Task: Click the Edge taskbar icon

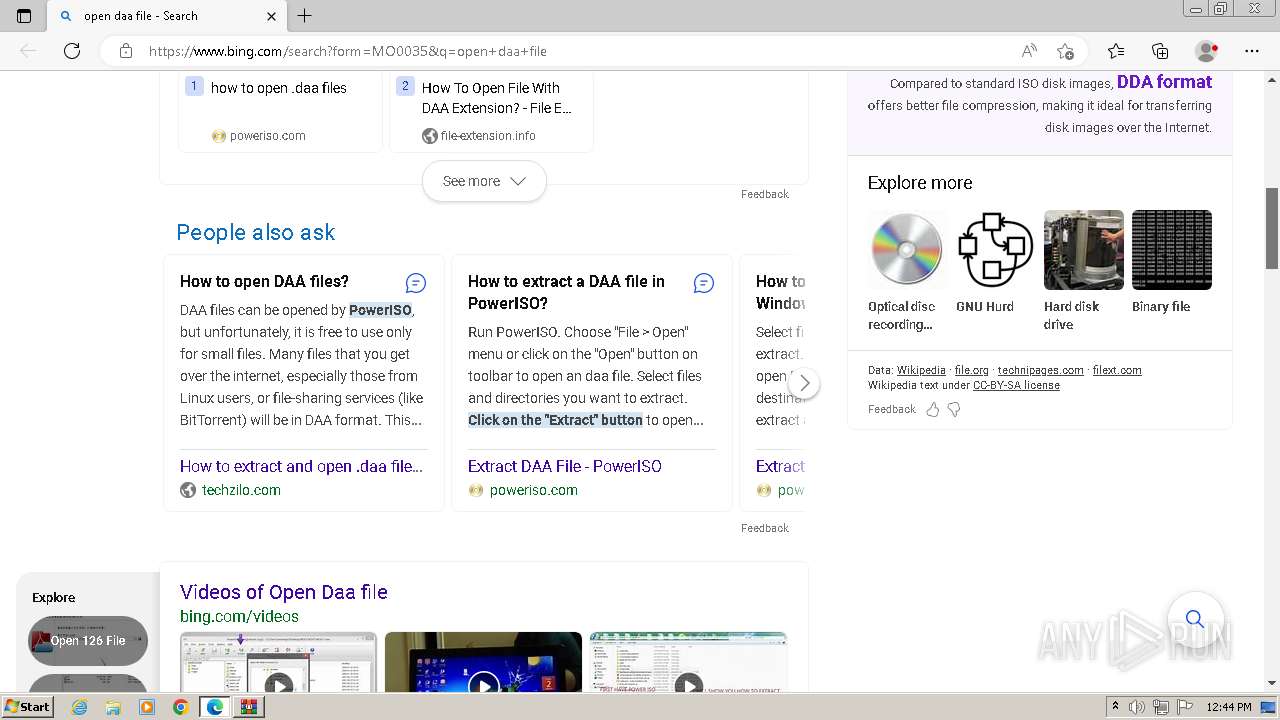Action: pos(214,707)
